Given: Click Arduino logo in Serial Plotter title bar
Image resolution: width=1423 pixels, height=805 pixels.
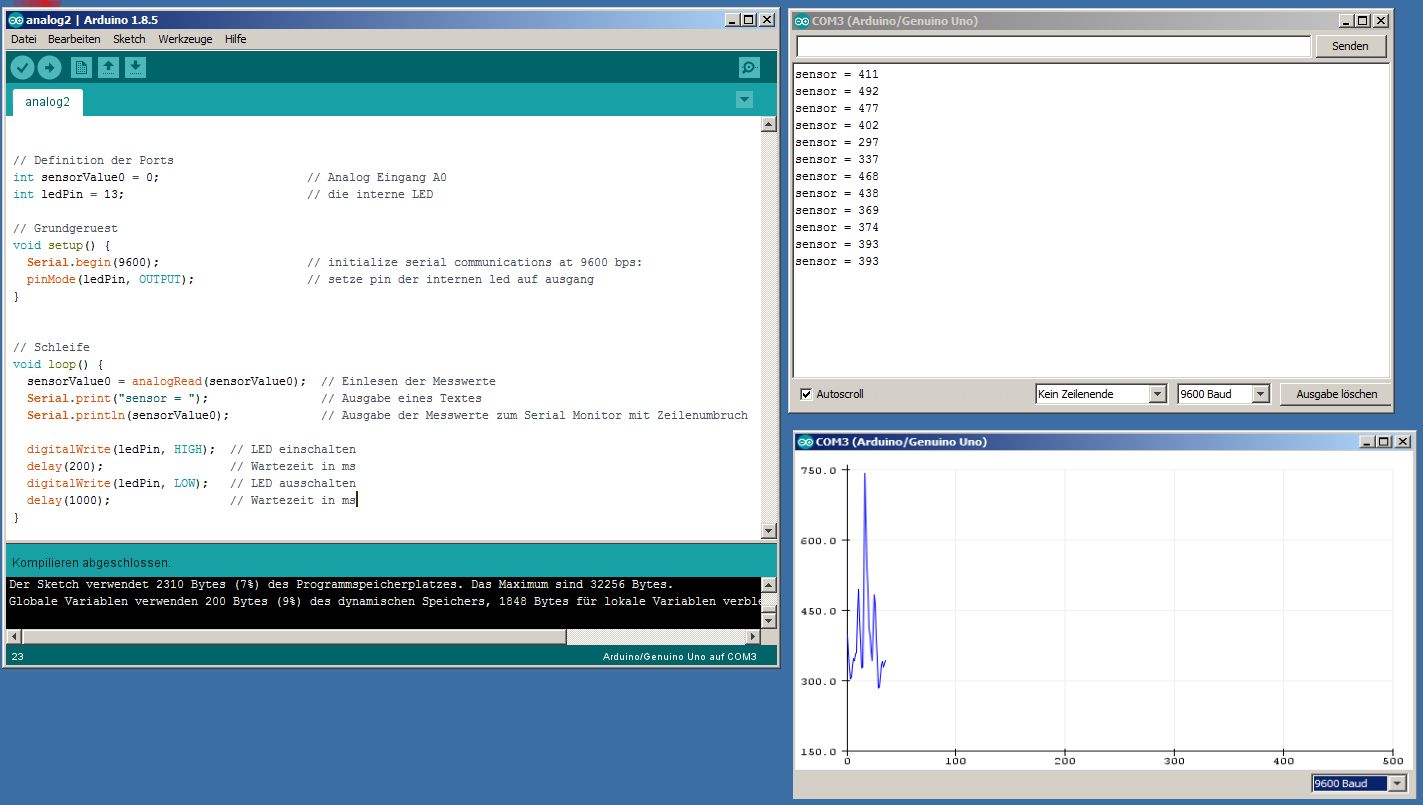Looking at the screenshot, I should [x=805, y=442].
